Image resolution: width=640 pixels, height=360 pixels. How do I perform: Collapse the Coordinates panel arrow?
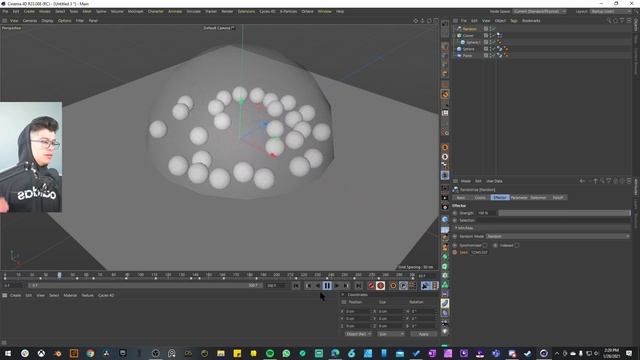(x=343, y=295)
